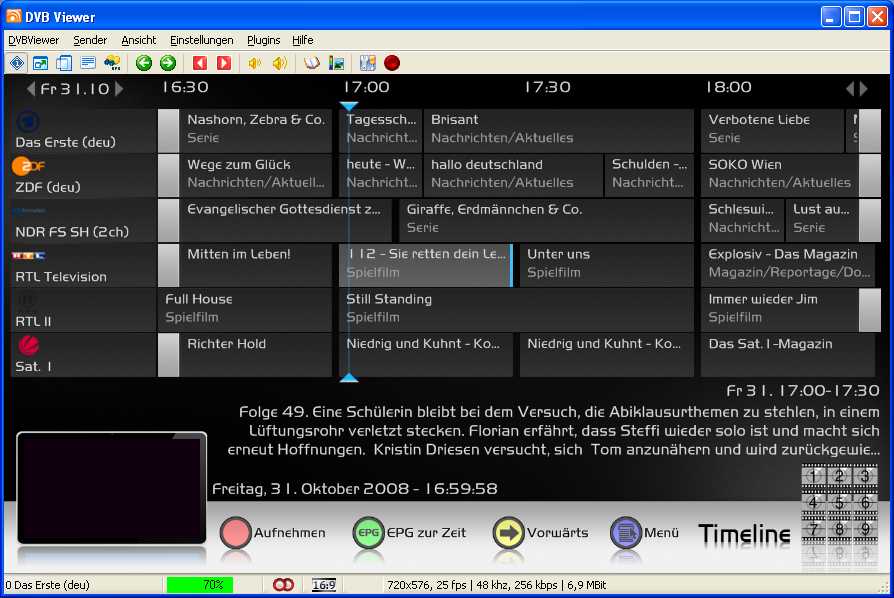Open the tools and settings toolbar icon
Screen dimensions: 894x598
tap(368, 63)
